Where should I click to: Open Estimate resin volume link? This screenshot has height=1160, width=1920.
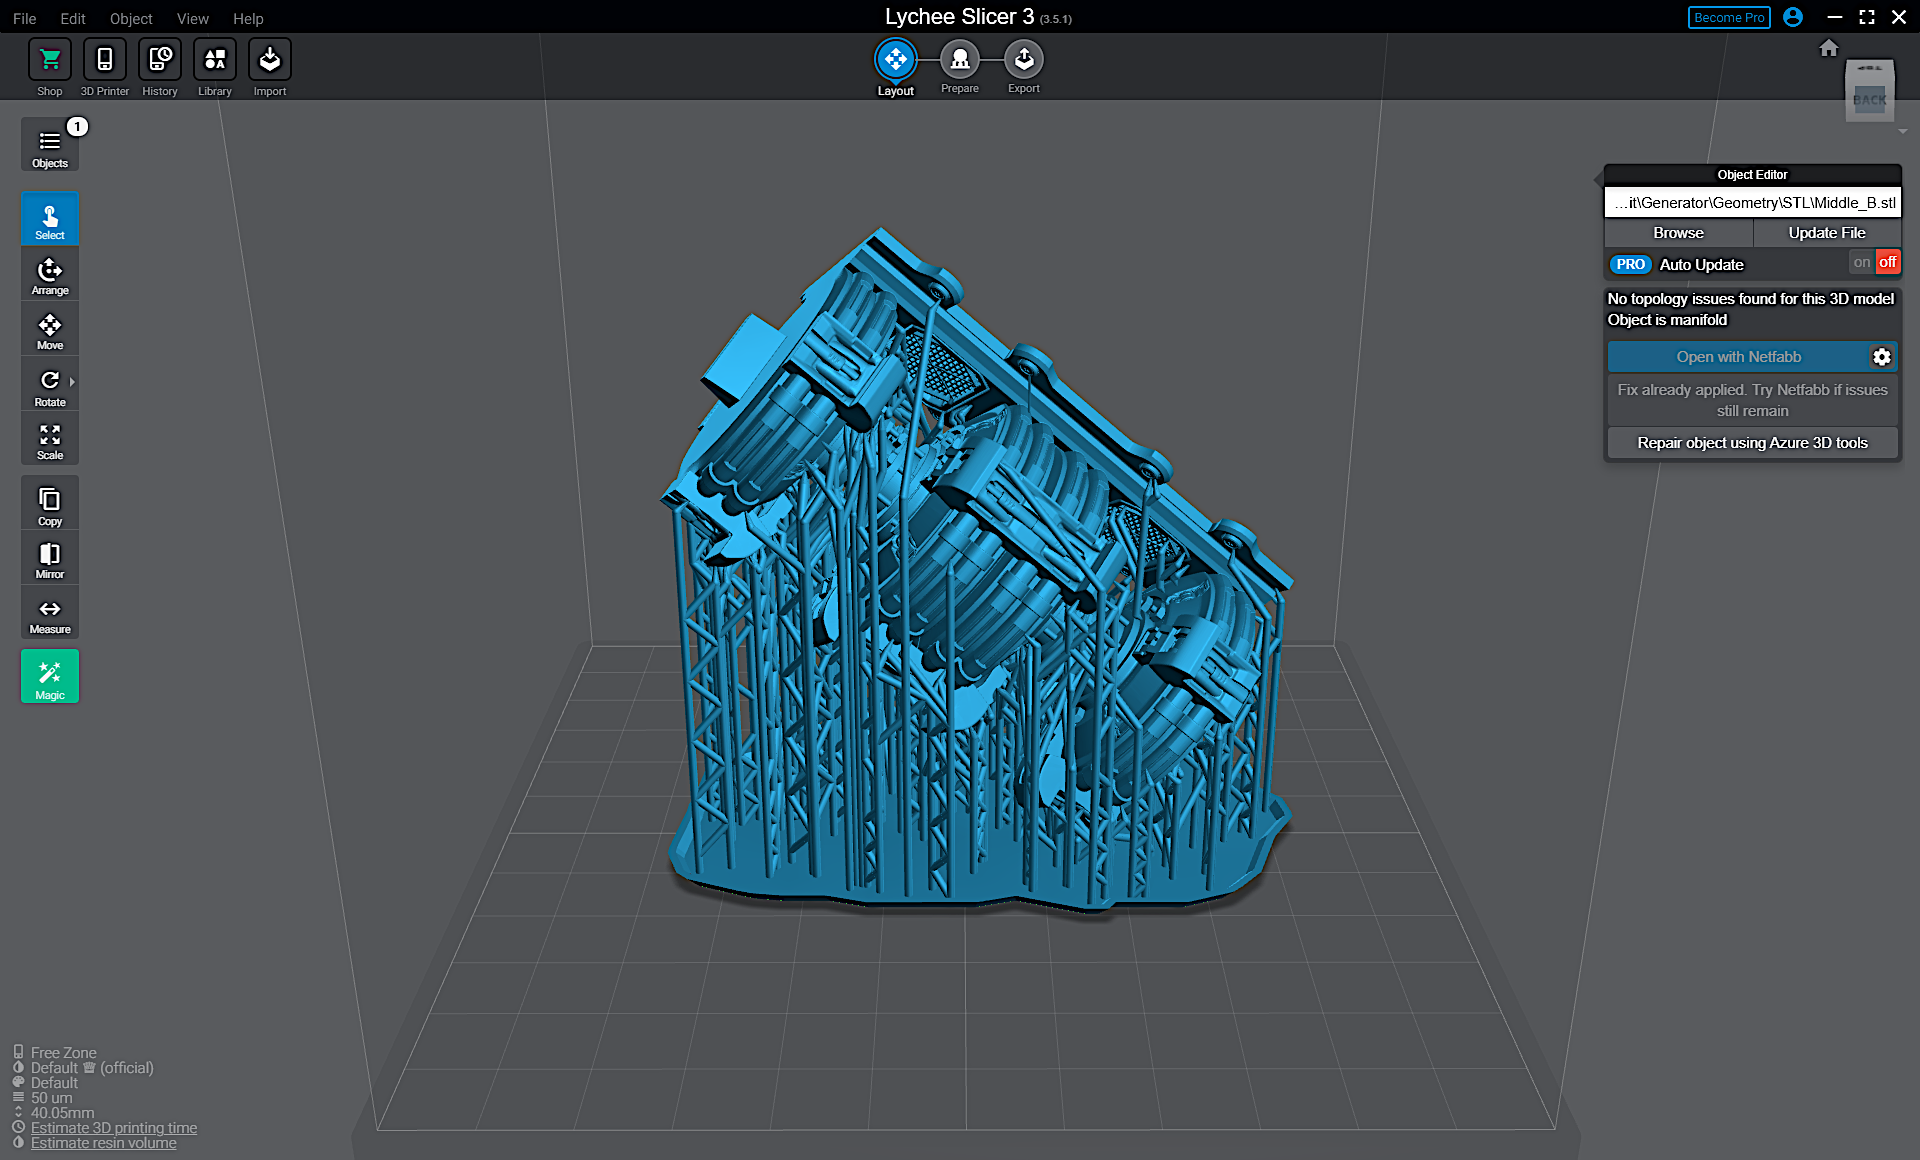pos(103,1142)
